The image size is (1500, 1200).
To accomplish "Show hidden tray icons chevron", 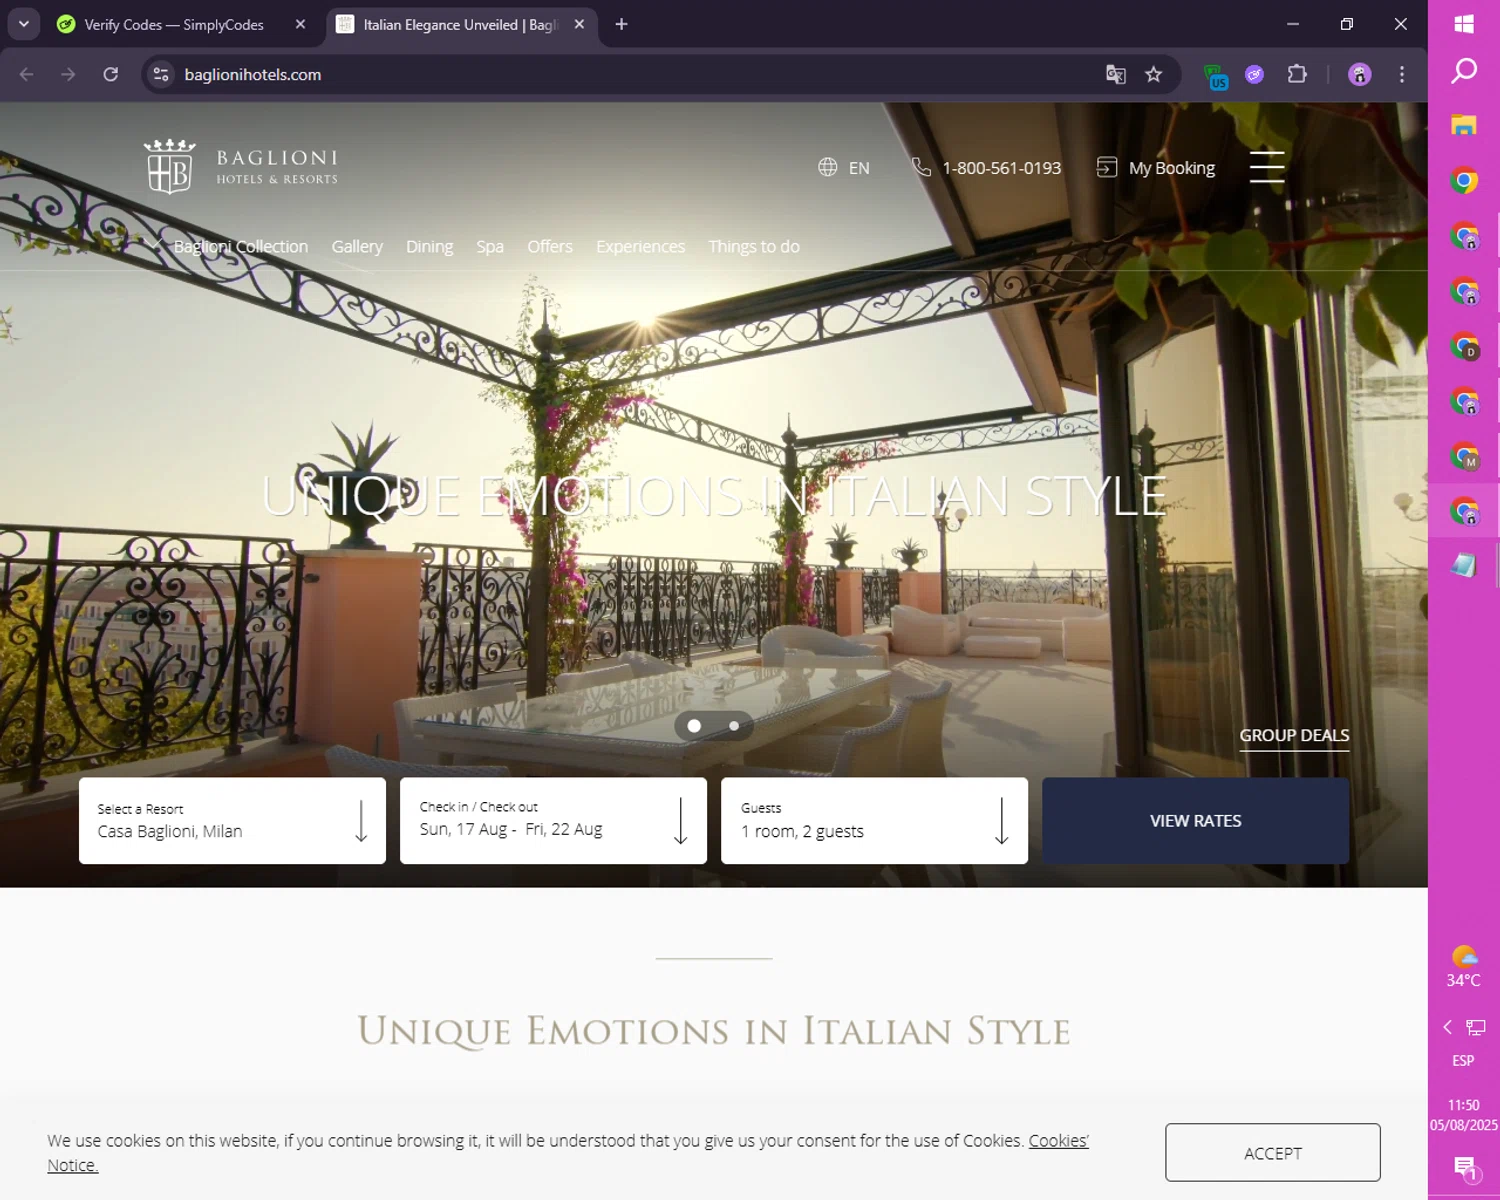I will coord(1447,1027).
